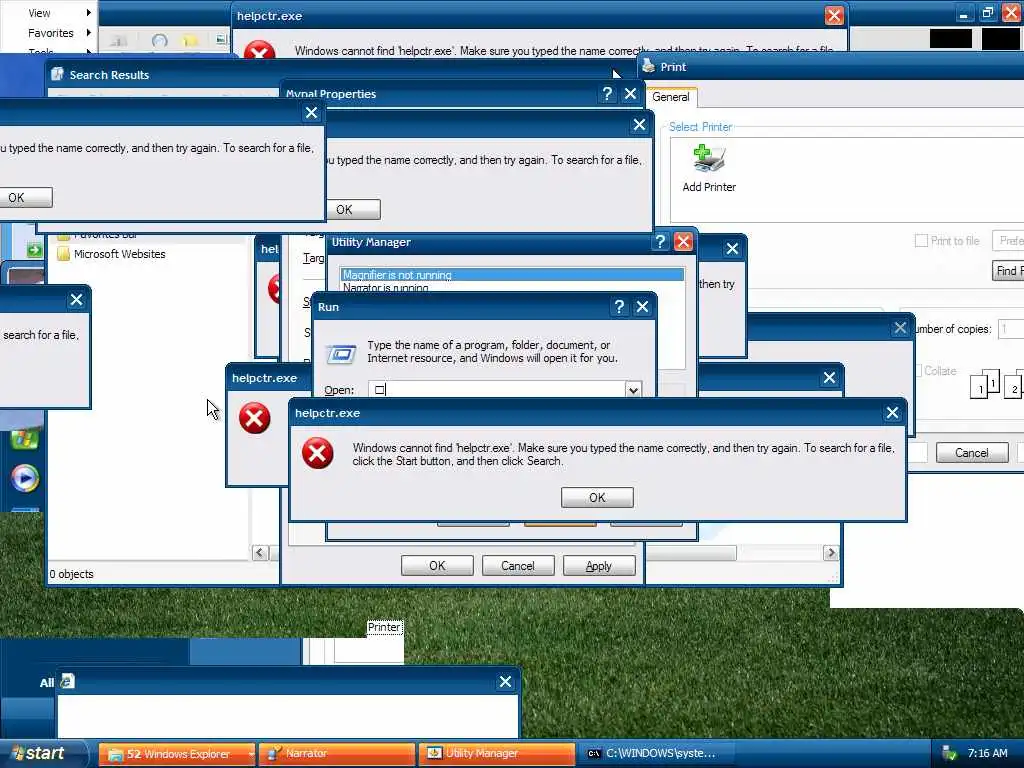This screenshot has width=1024, height=768.
Task: Click Apply in Mypal Properties dialog
Action: click(x=599, y=566)
